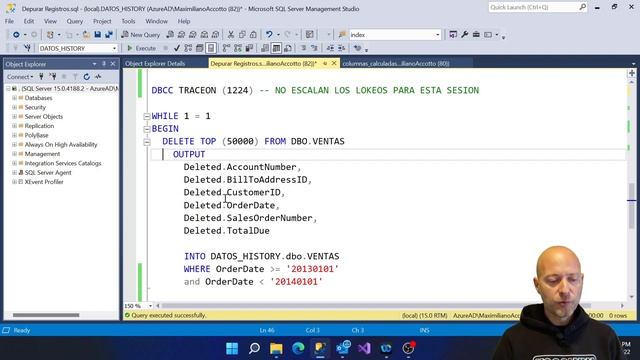Image resolution: width=640 pixels, height=360 pixels.
Task: Click the New Query button
Action: pos(141,35)
